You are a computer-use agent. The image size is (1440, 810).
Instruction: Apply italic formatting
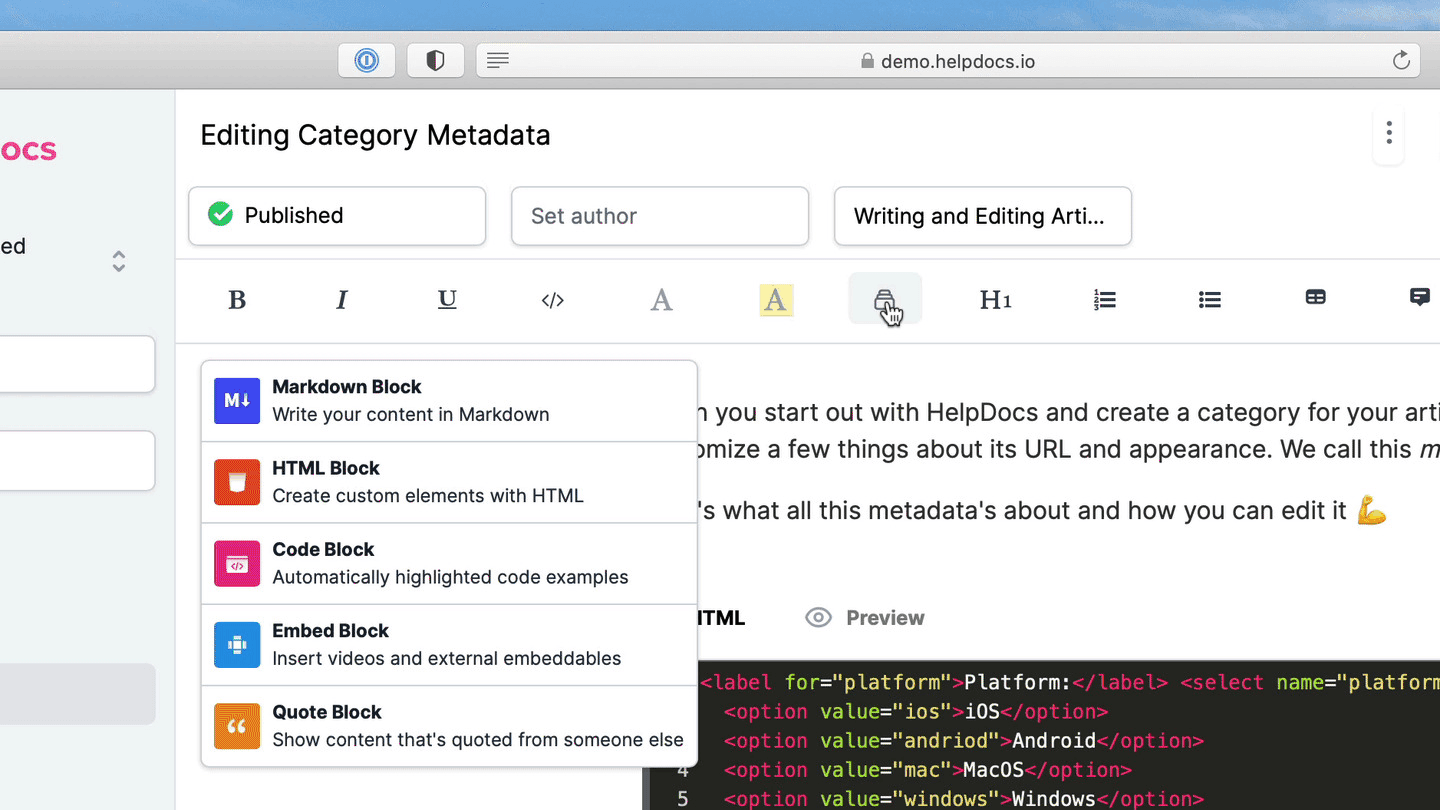[x=342, y=300]
